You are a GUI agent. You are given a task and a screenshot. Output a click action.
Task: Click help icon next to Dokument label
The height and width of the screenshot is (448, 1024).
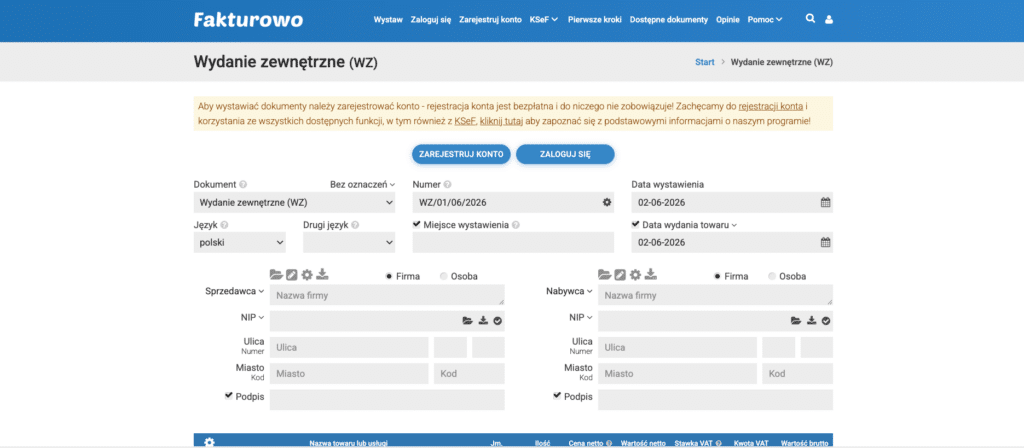243,185
